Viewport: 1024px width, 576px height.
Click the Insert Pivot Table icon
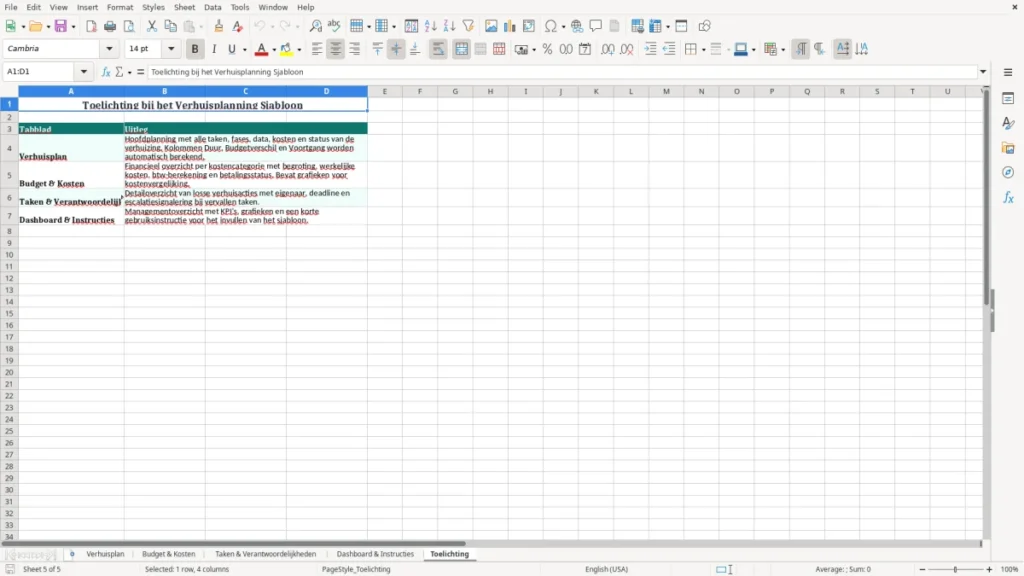click(529, 26)
